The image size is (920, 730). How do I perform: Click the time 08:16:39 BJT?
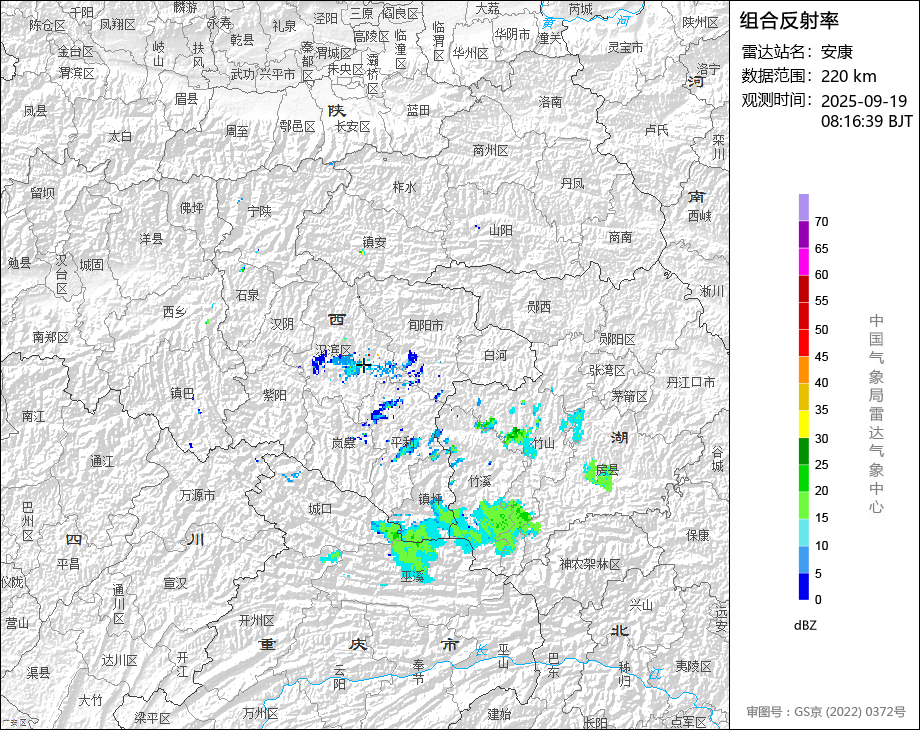(x=867, y=121)
